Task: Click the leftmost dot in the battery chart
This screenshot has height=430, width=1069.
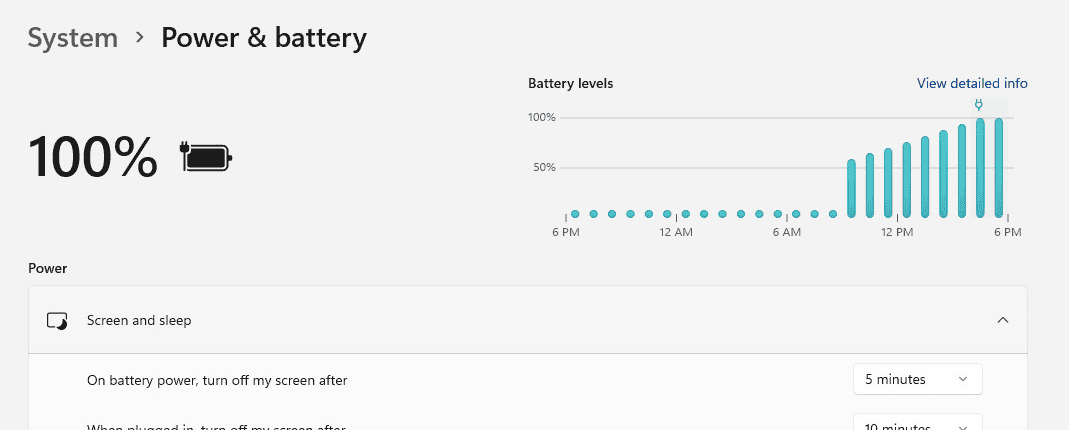Action: pyautogui.click(x=575, y=214)
